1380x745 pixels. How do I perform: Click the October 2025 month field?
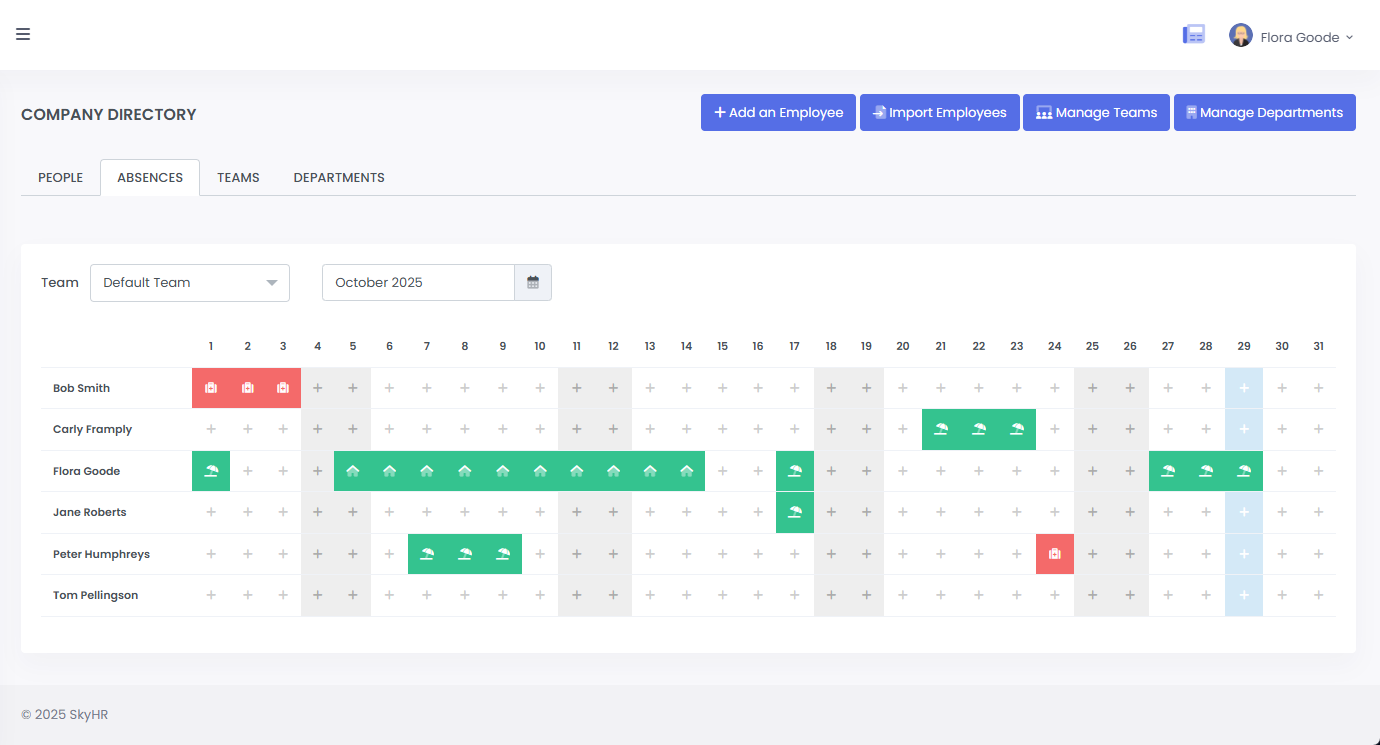point(418,283)
